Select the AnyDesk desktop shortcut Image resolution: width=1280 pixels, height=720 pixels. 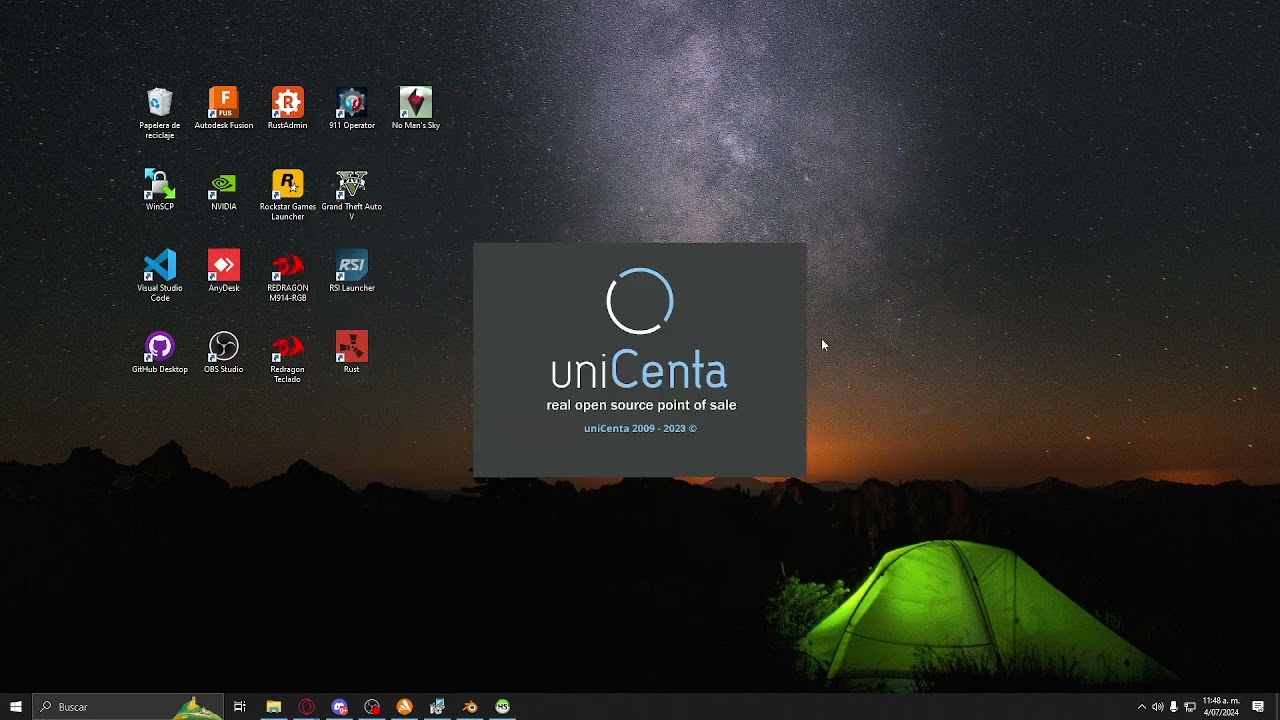[x=224, y=271]
